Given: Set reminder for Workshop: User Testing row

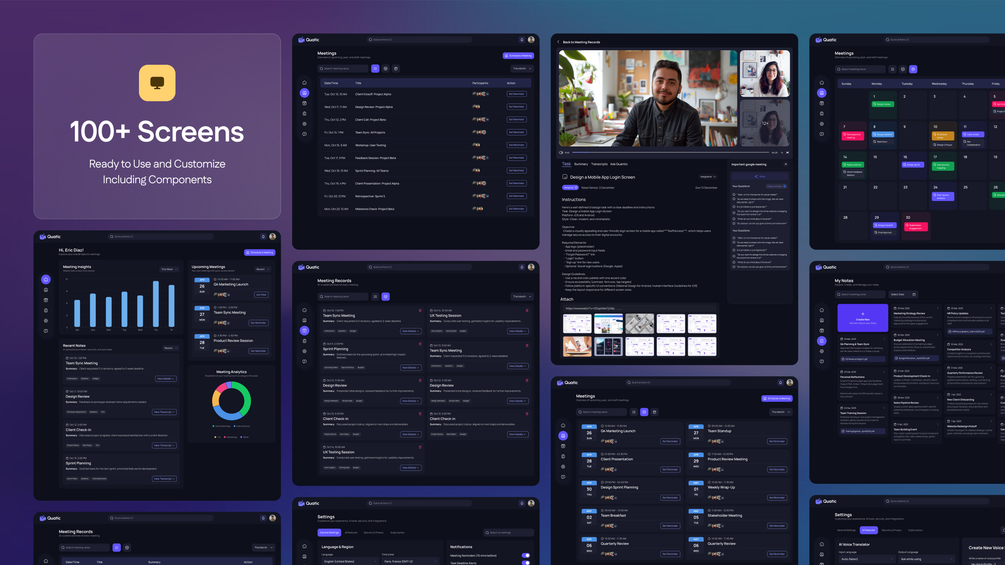Looking at the screenshot, I should [516, 145].
